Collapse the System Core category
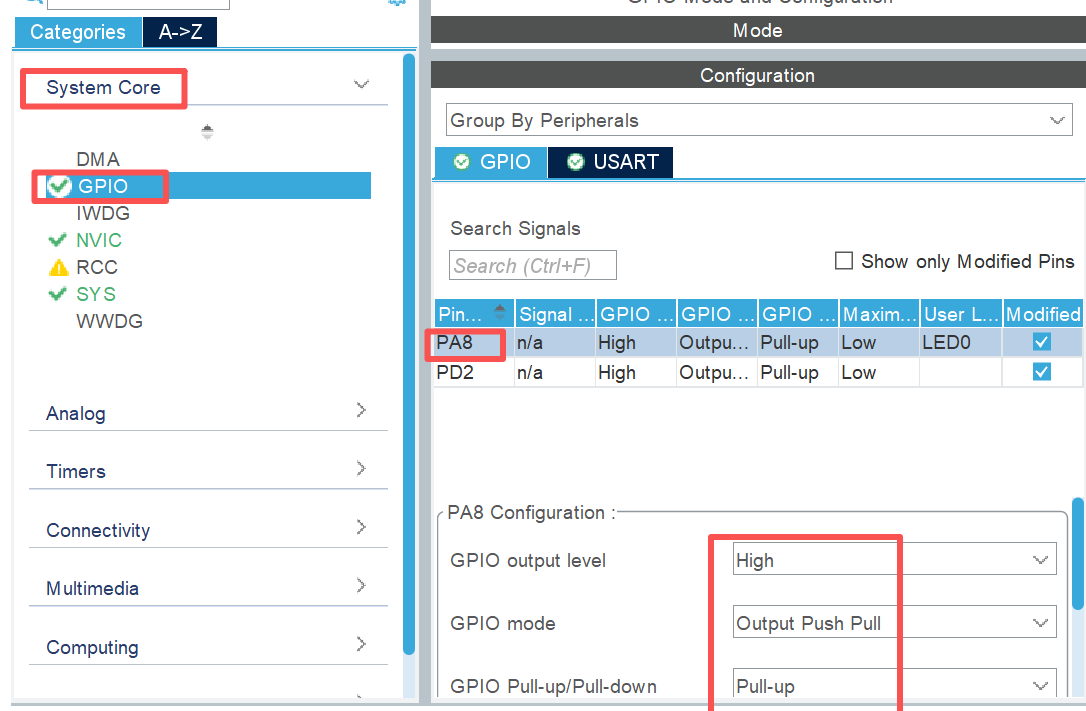This screenshot has height=711, width=1086. [362, 84]
